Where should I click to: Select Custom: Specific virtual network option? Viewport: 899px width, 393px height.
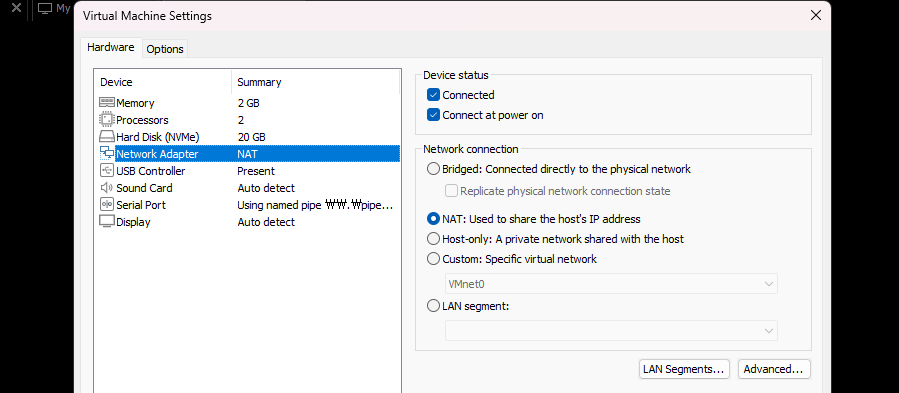[x=433, y=259]
